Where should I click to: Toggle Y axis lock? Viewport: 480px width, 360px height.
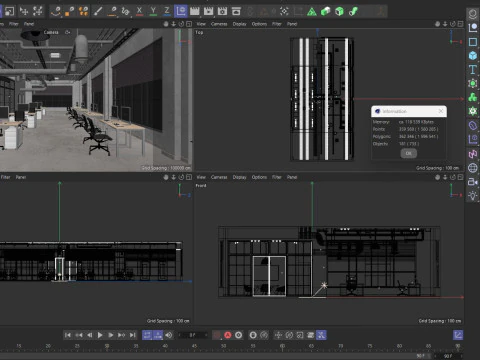(153, 11)
